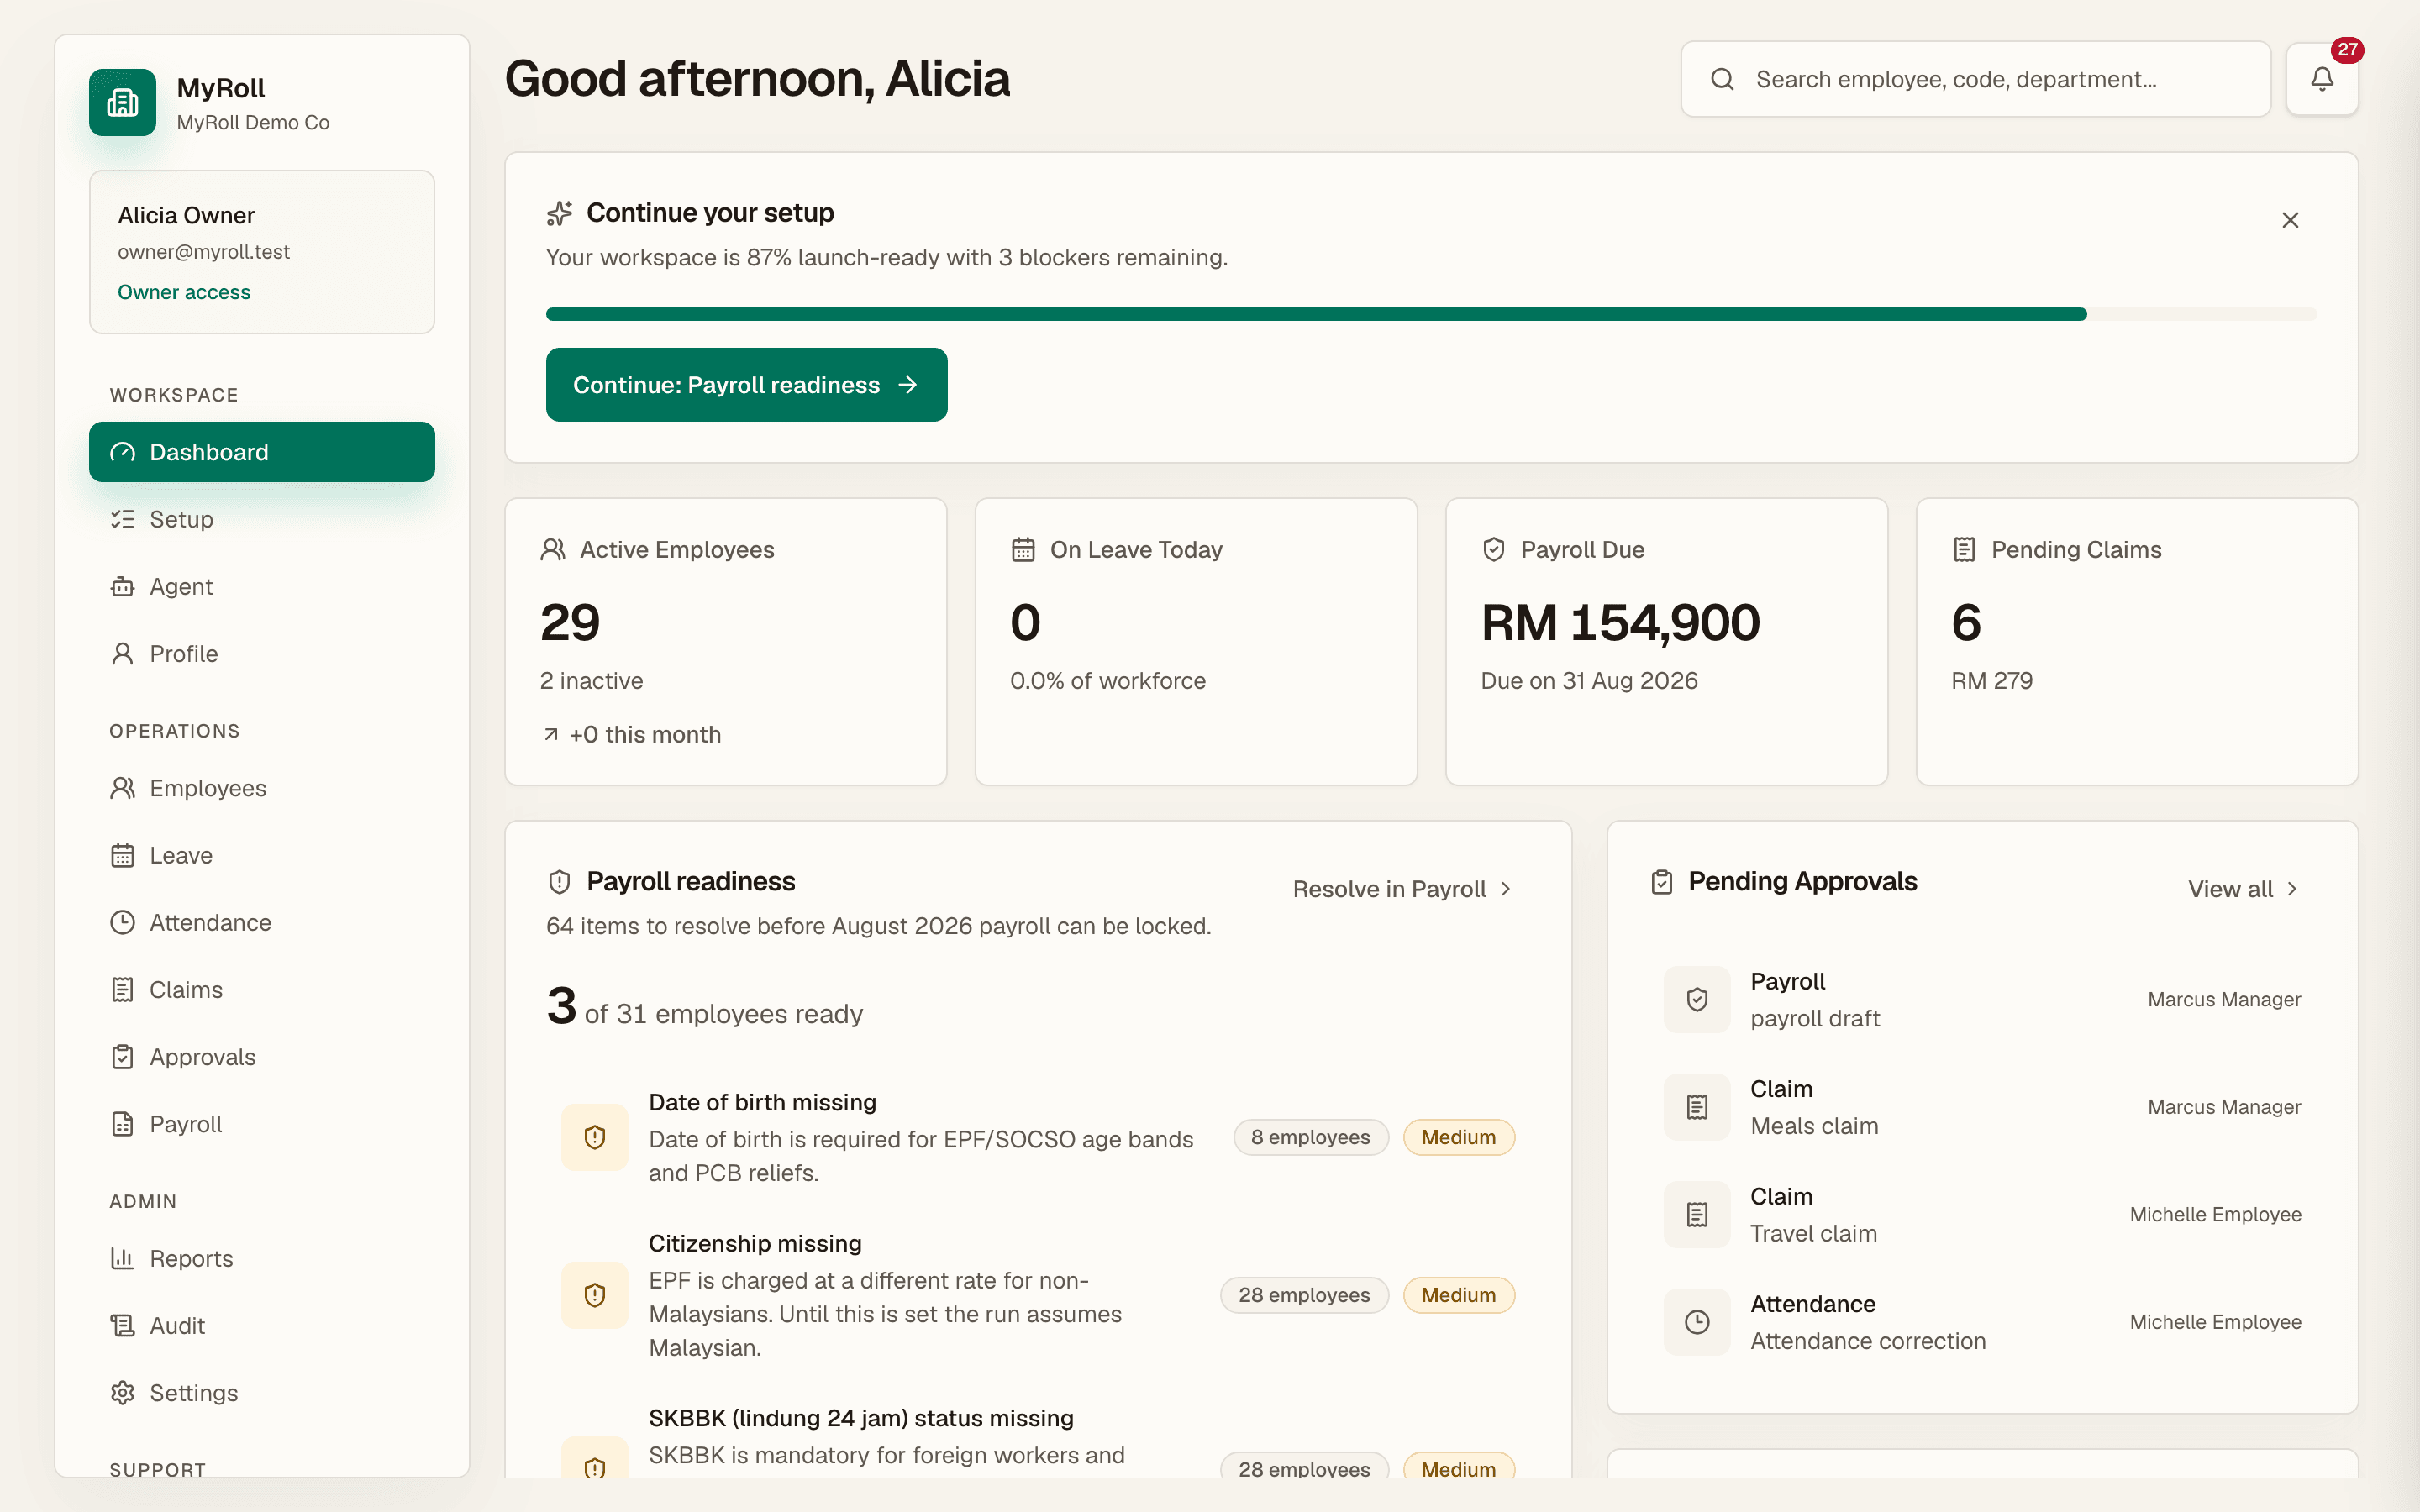Navigate to Employees
2420x1512 pixels.
click(x=262, y=788)
